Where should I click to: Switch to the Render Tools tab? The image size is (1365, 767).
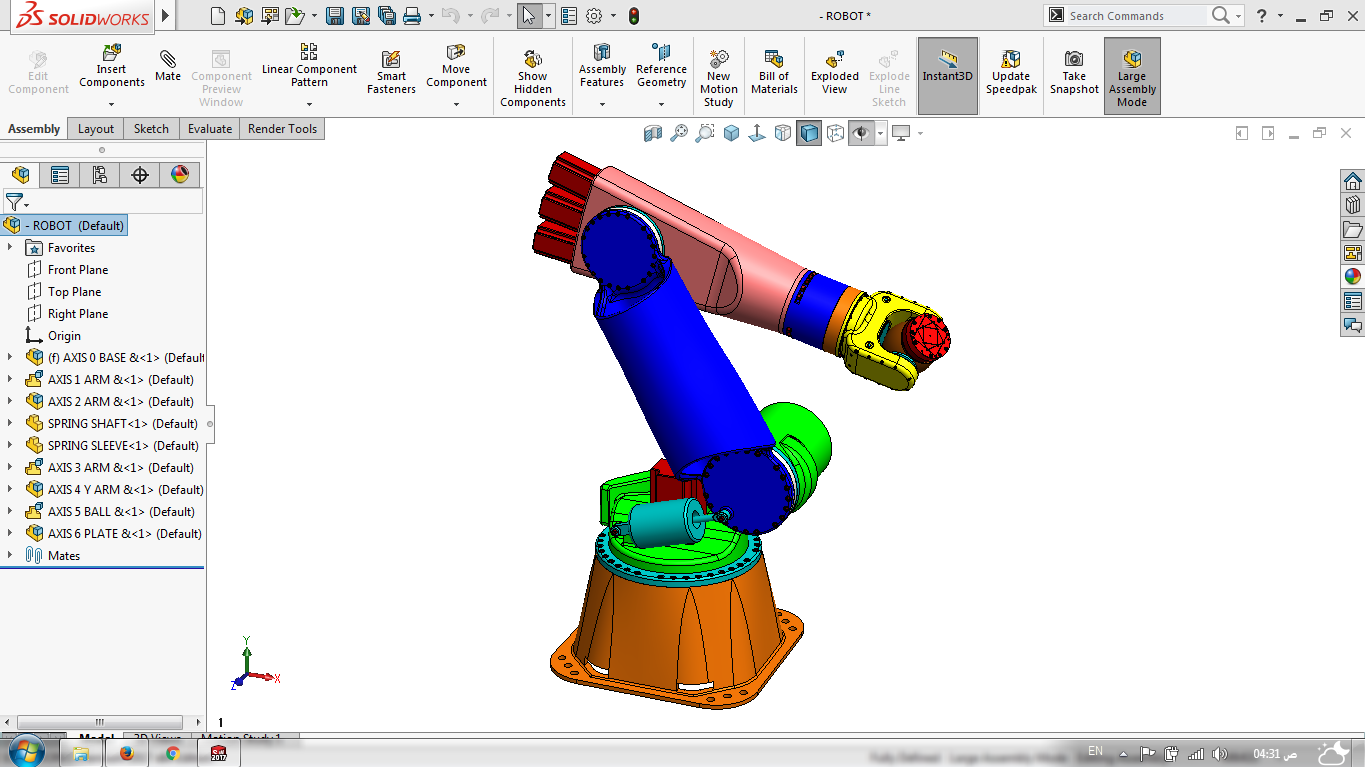click(281, 128)
